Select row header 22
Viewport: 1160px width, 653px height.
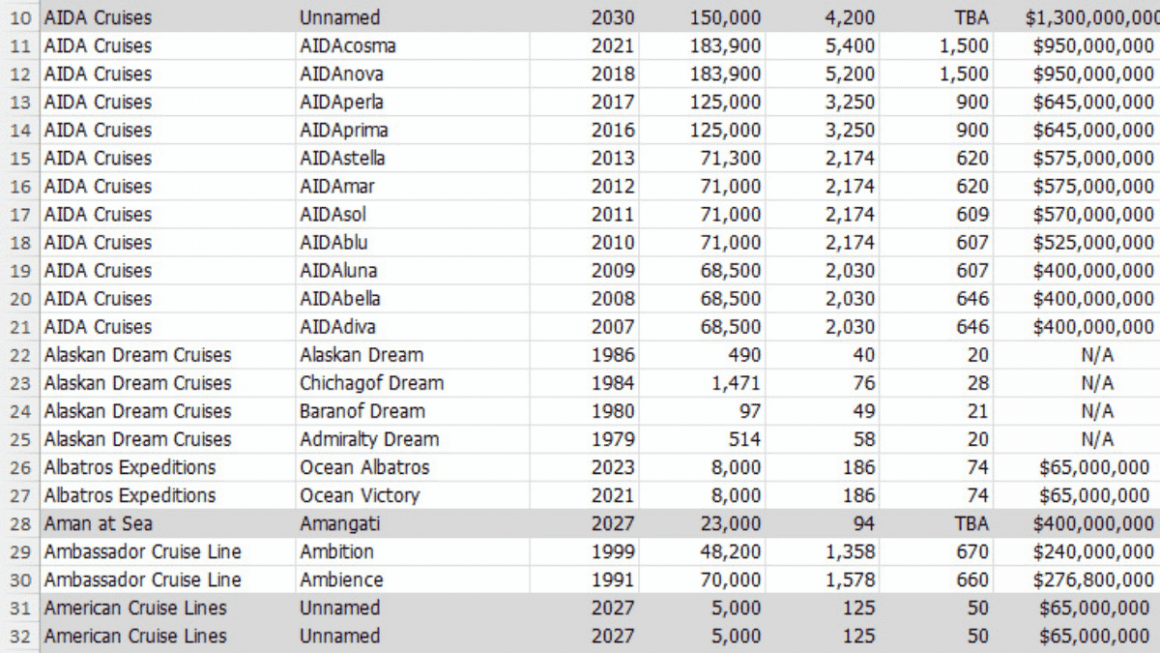point(20,356)
